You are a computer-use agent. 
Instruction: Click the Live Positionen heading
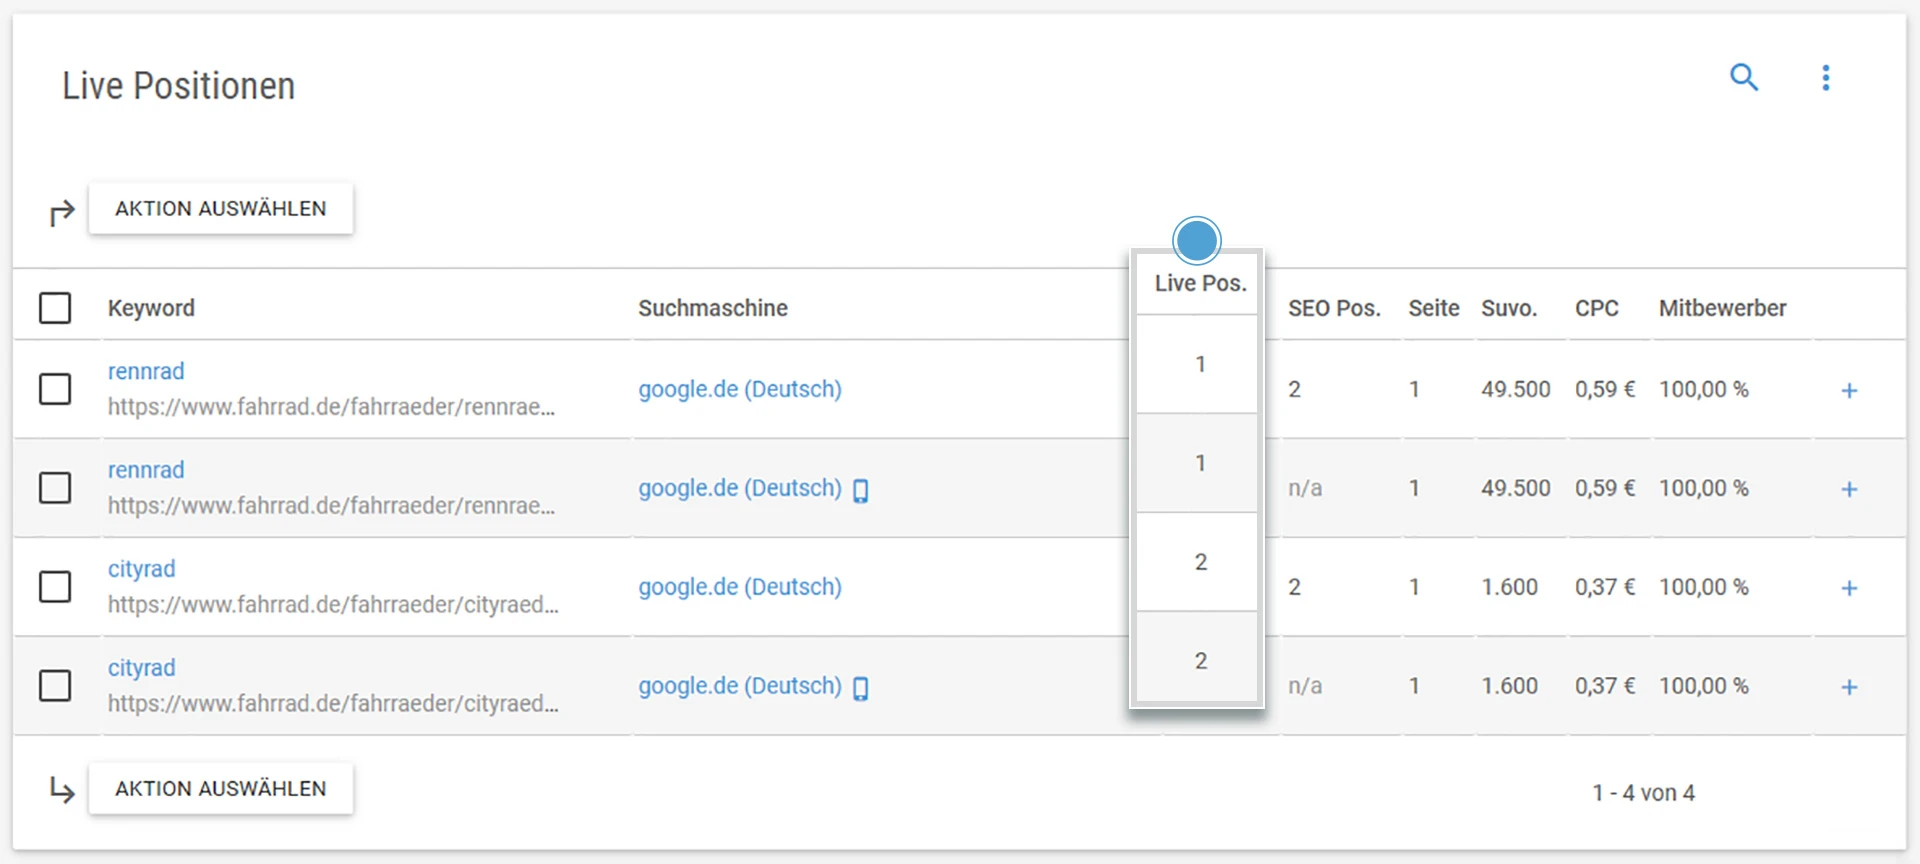click(178, 86)
